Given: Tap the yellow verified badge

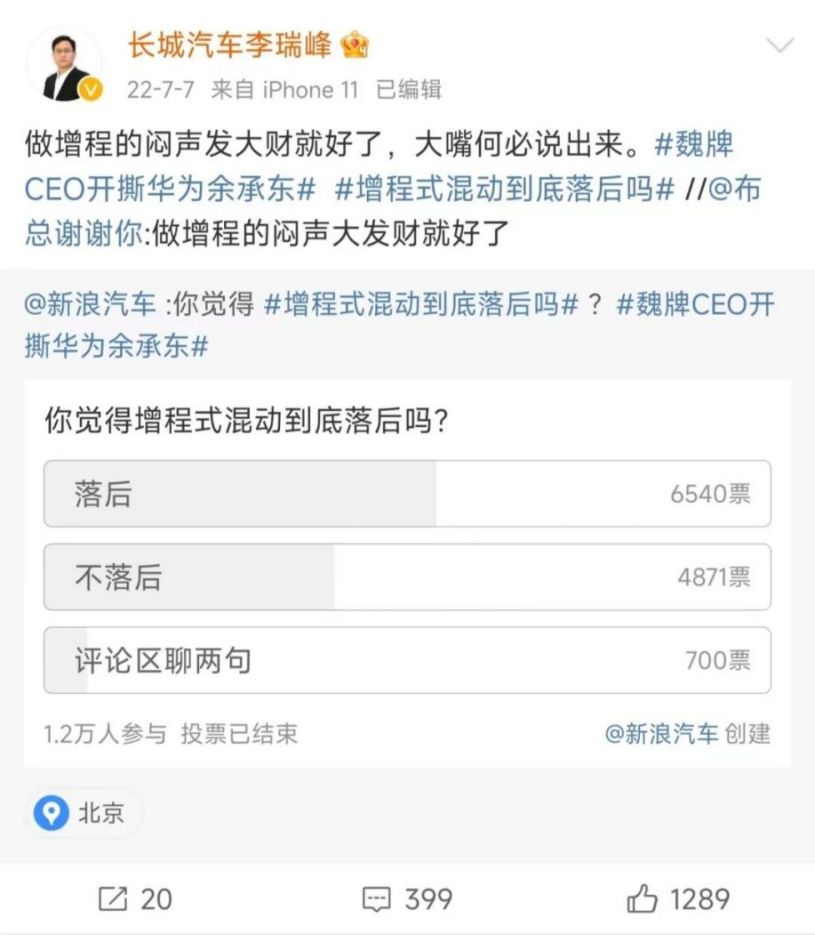Looking at the screenshot, I should coord(90,90).
